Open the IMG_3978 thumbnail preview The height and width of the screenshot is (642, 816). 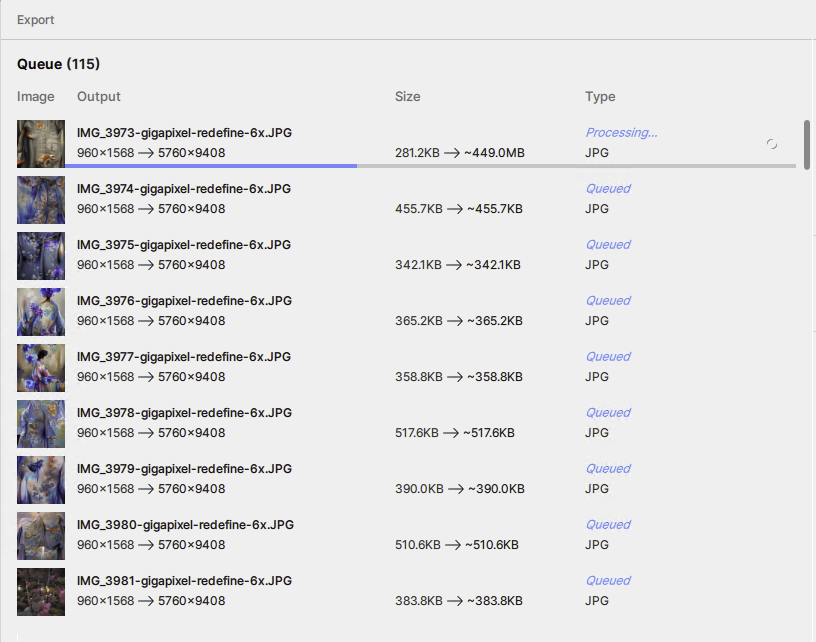41,424
